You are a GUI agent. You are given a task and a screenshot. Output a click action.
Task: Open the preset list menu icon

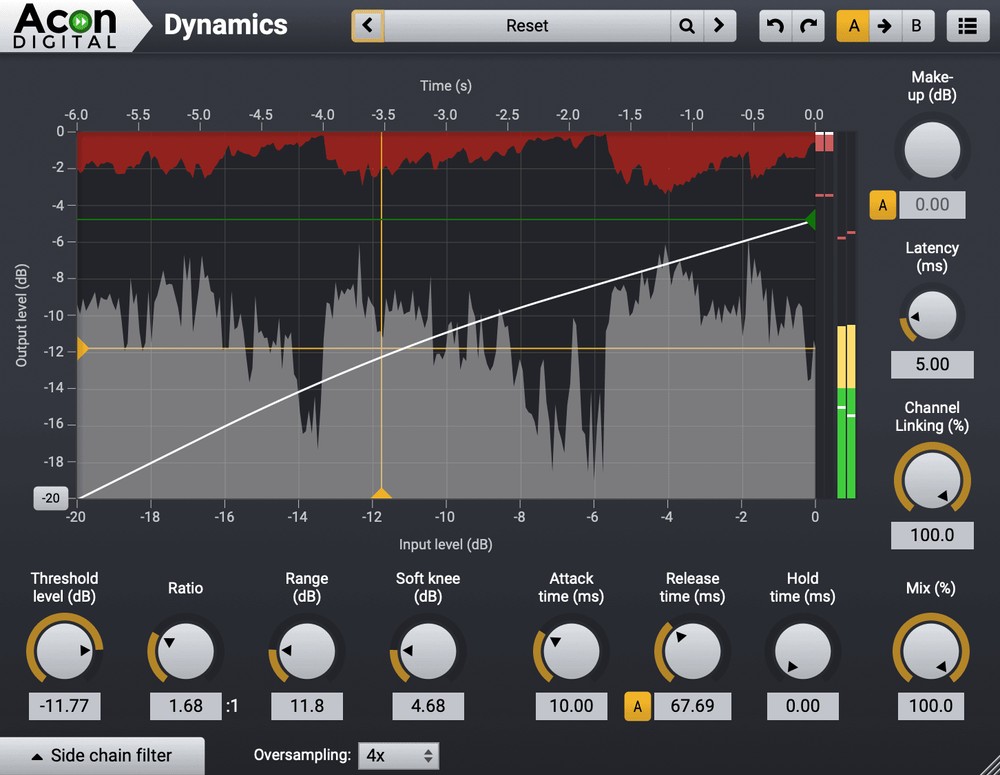[x=967, y=26]
